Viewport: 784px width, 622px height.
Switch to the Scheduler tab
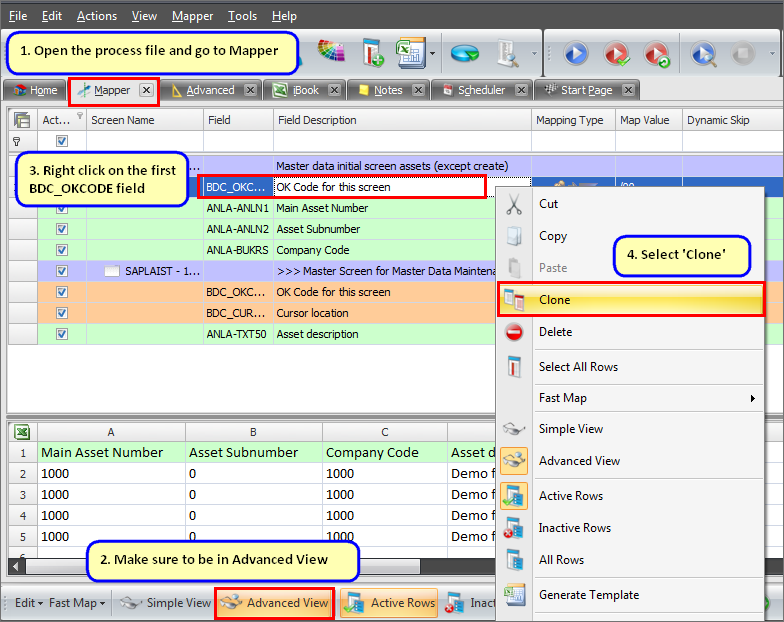[x=480, y=90]
